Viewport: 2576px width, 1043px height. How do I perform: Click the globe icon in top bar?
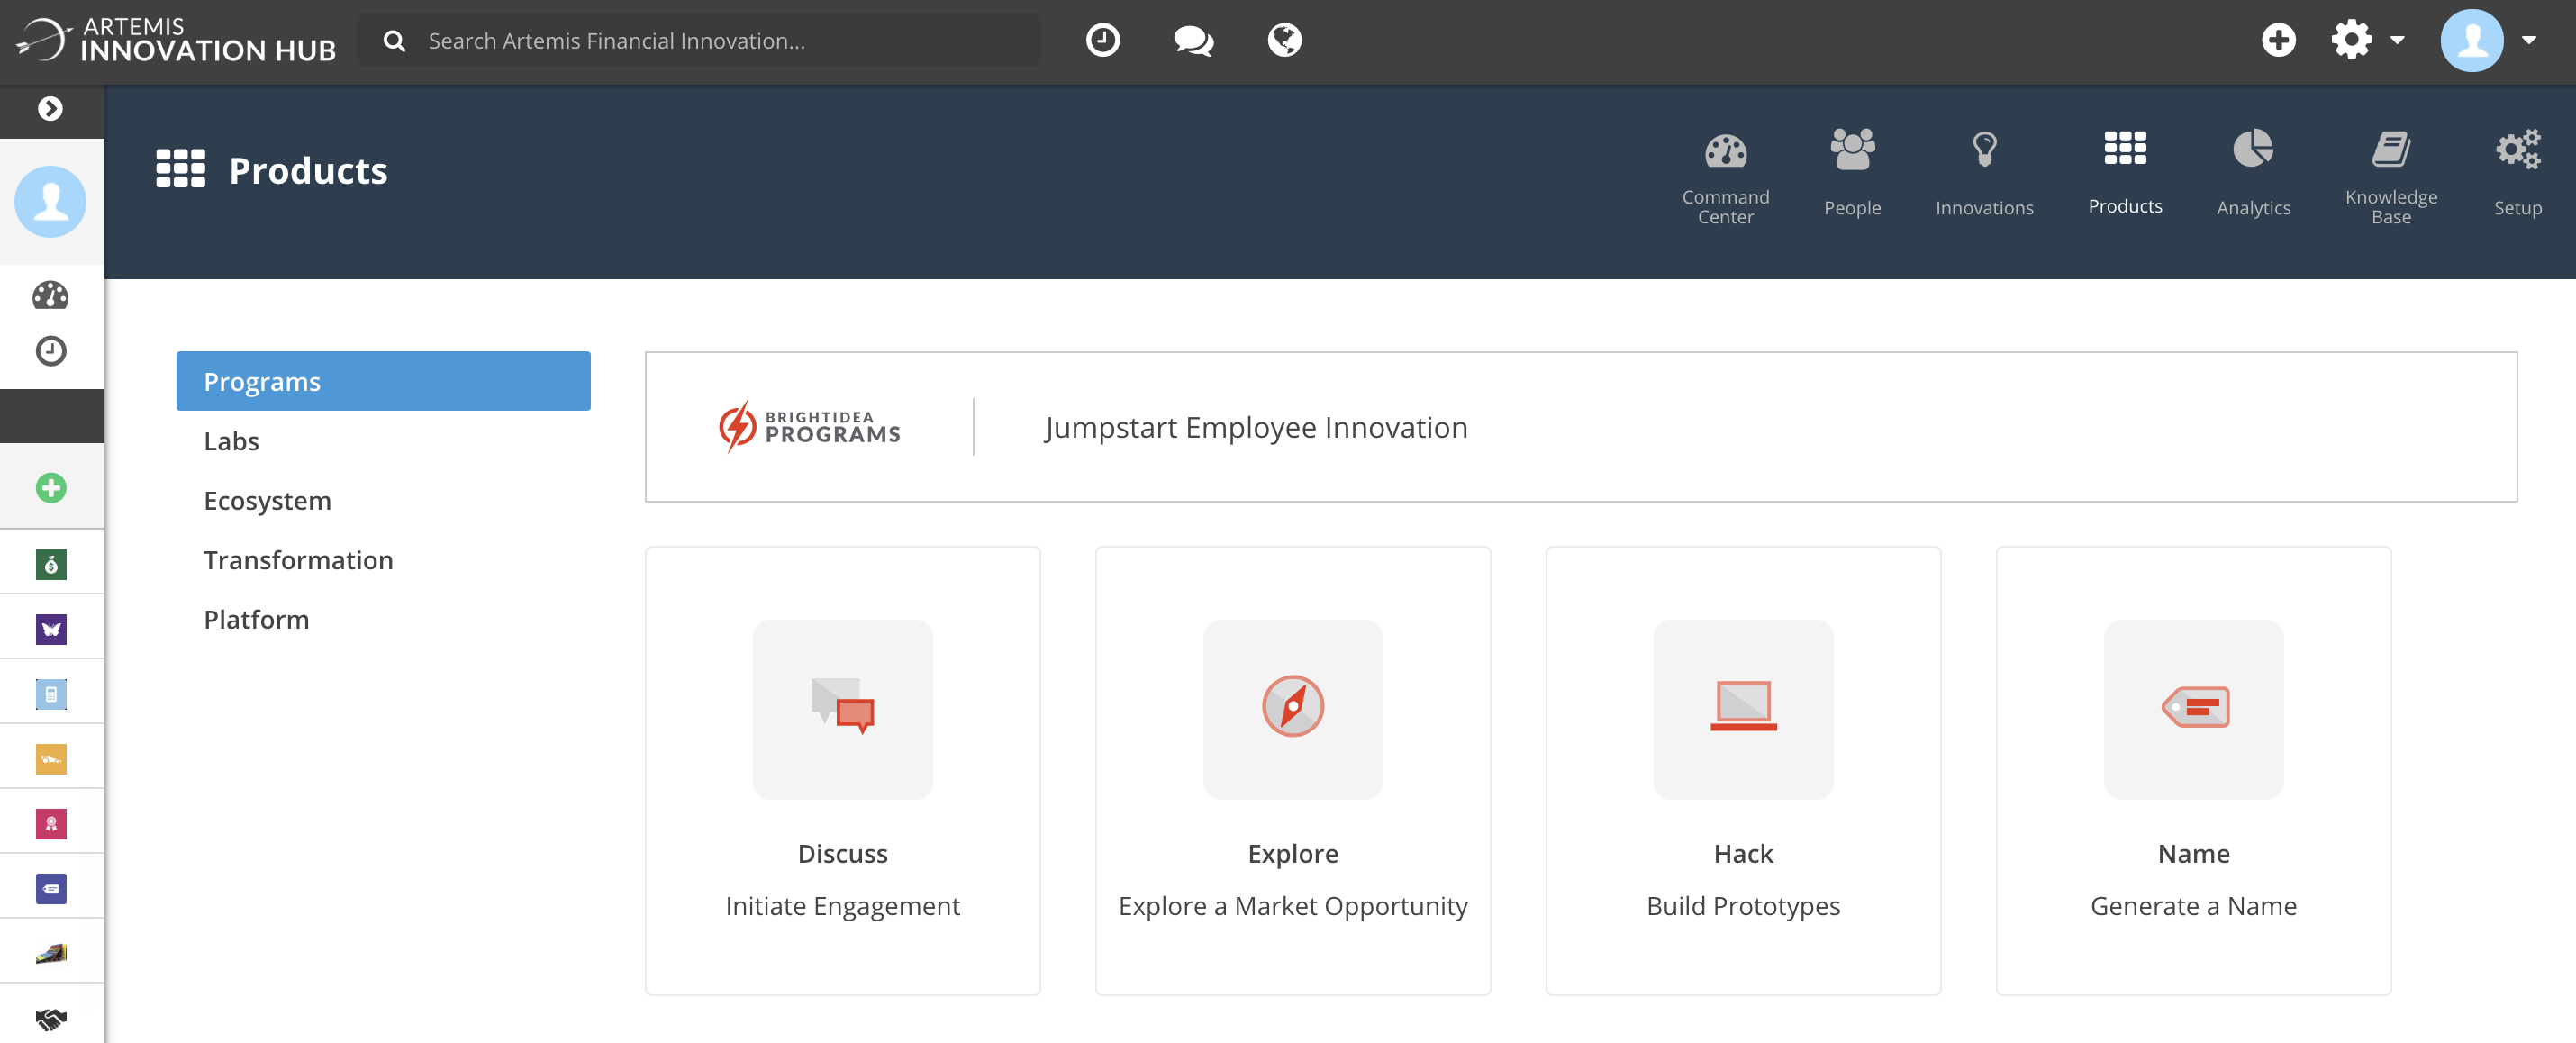click(1284, 40)
